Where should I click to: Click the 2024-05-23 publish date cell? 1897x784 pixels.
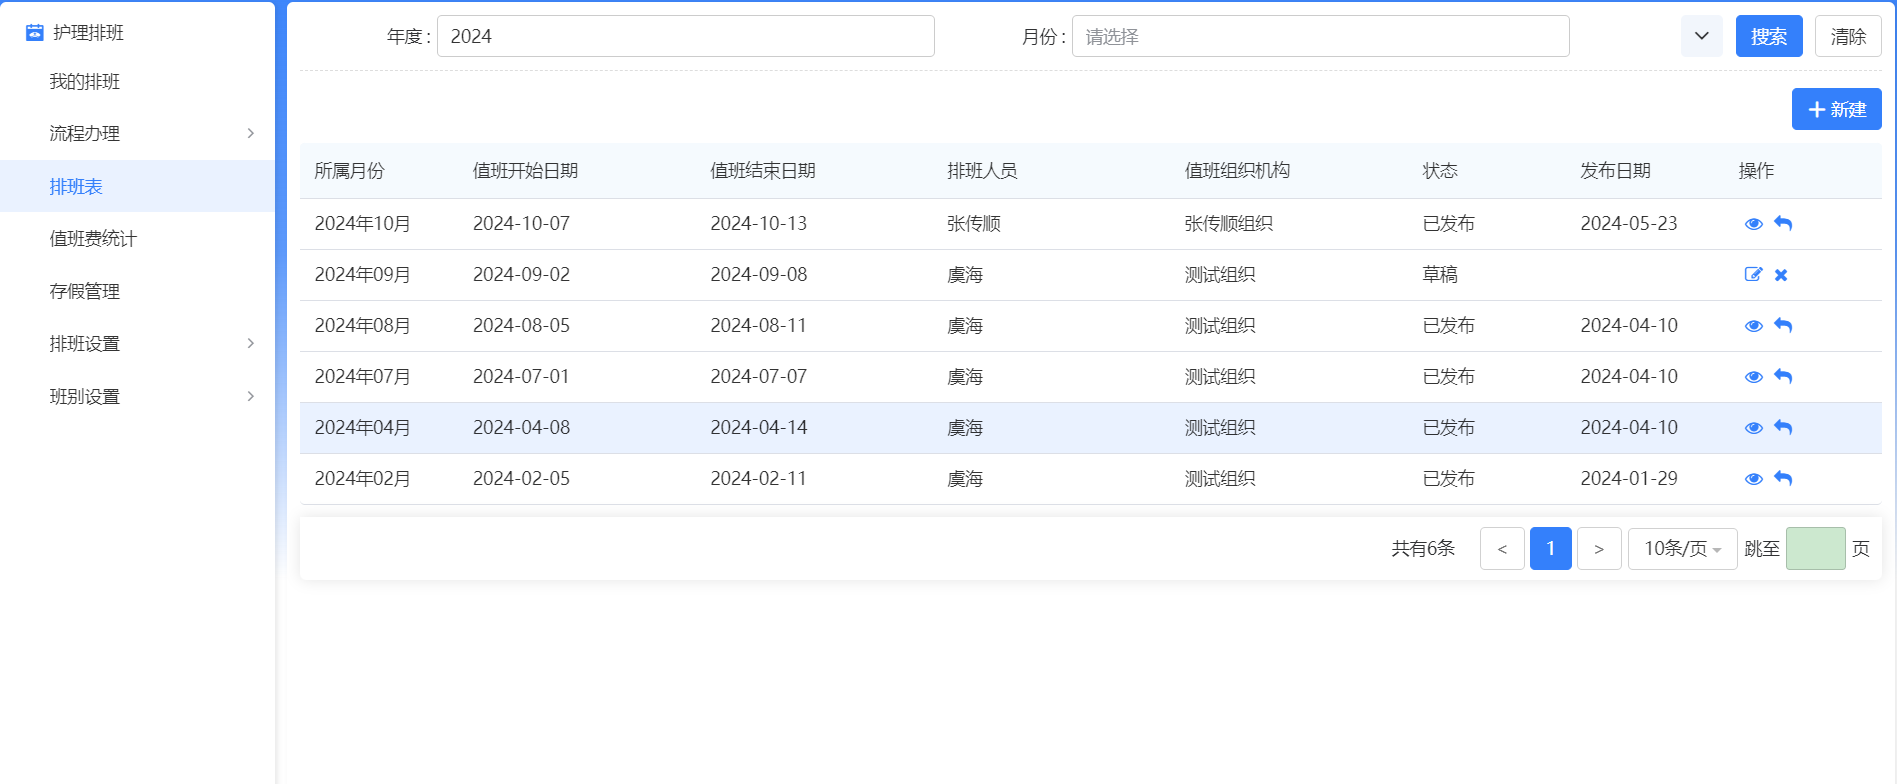(x=1629, y=224)
